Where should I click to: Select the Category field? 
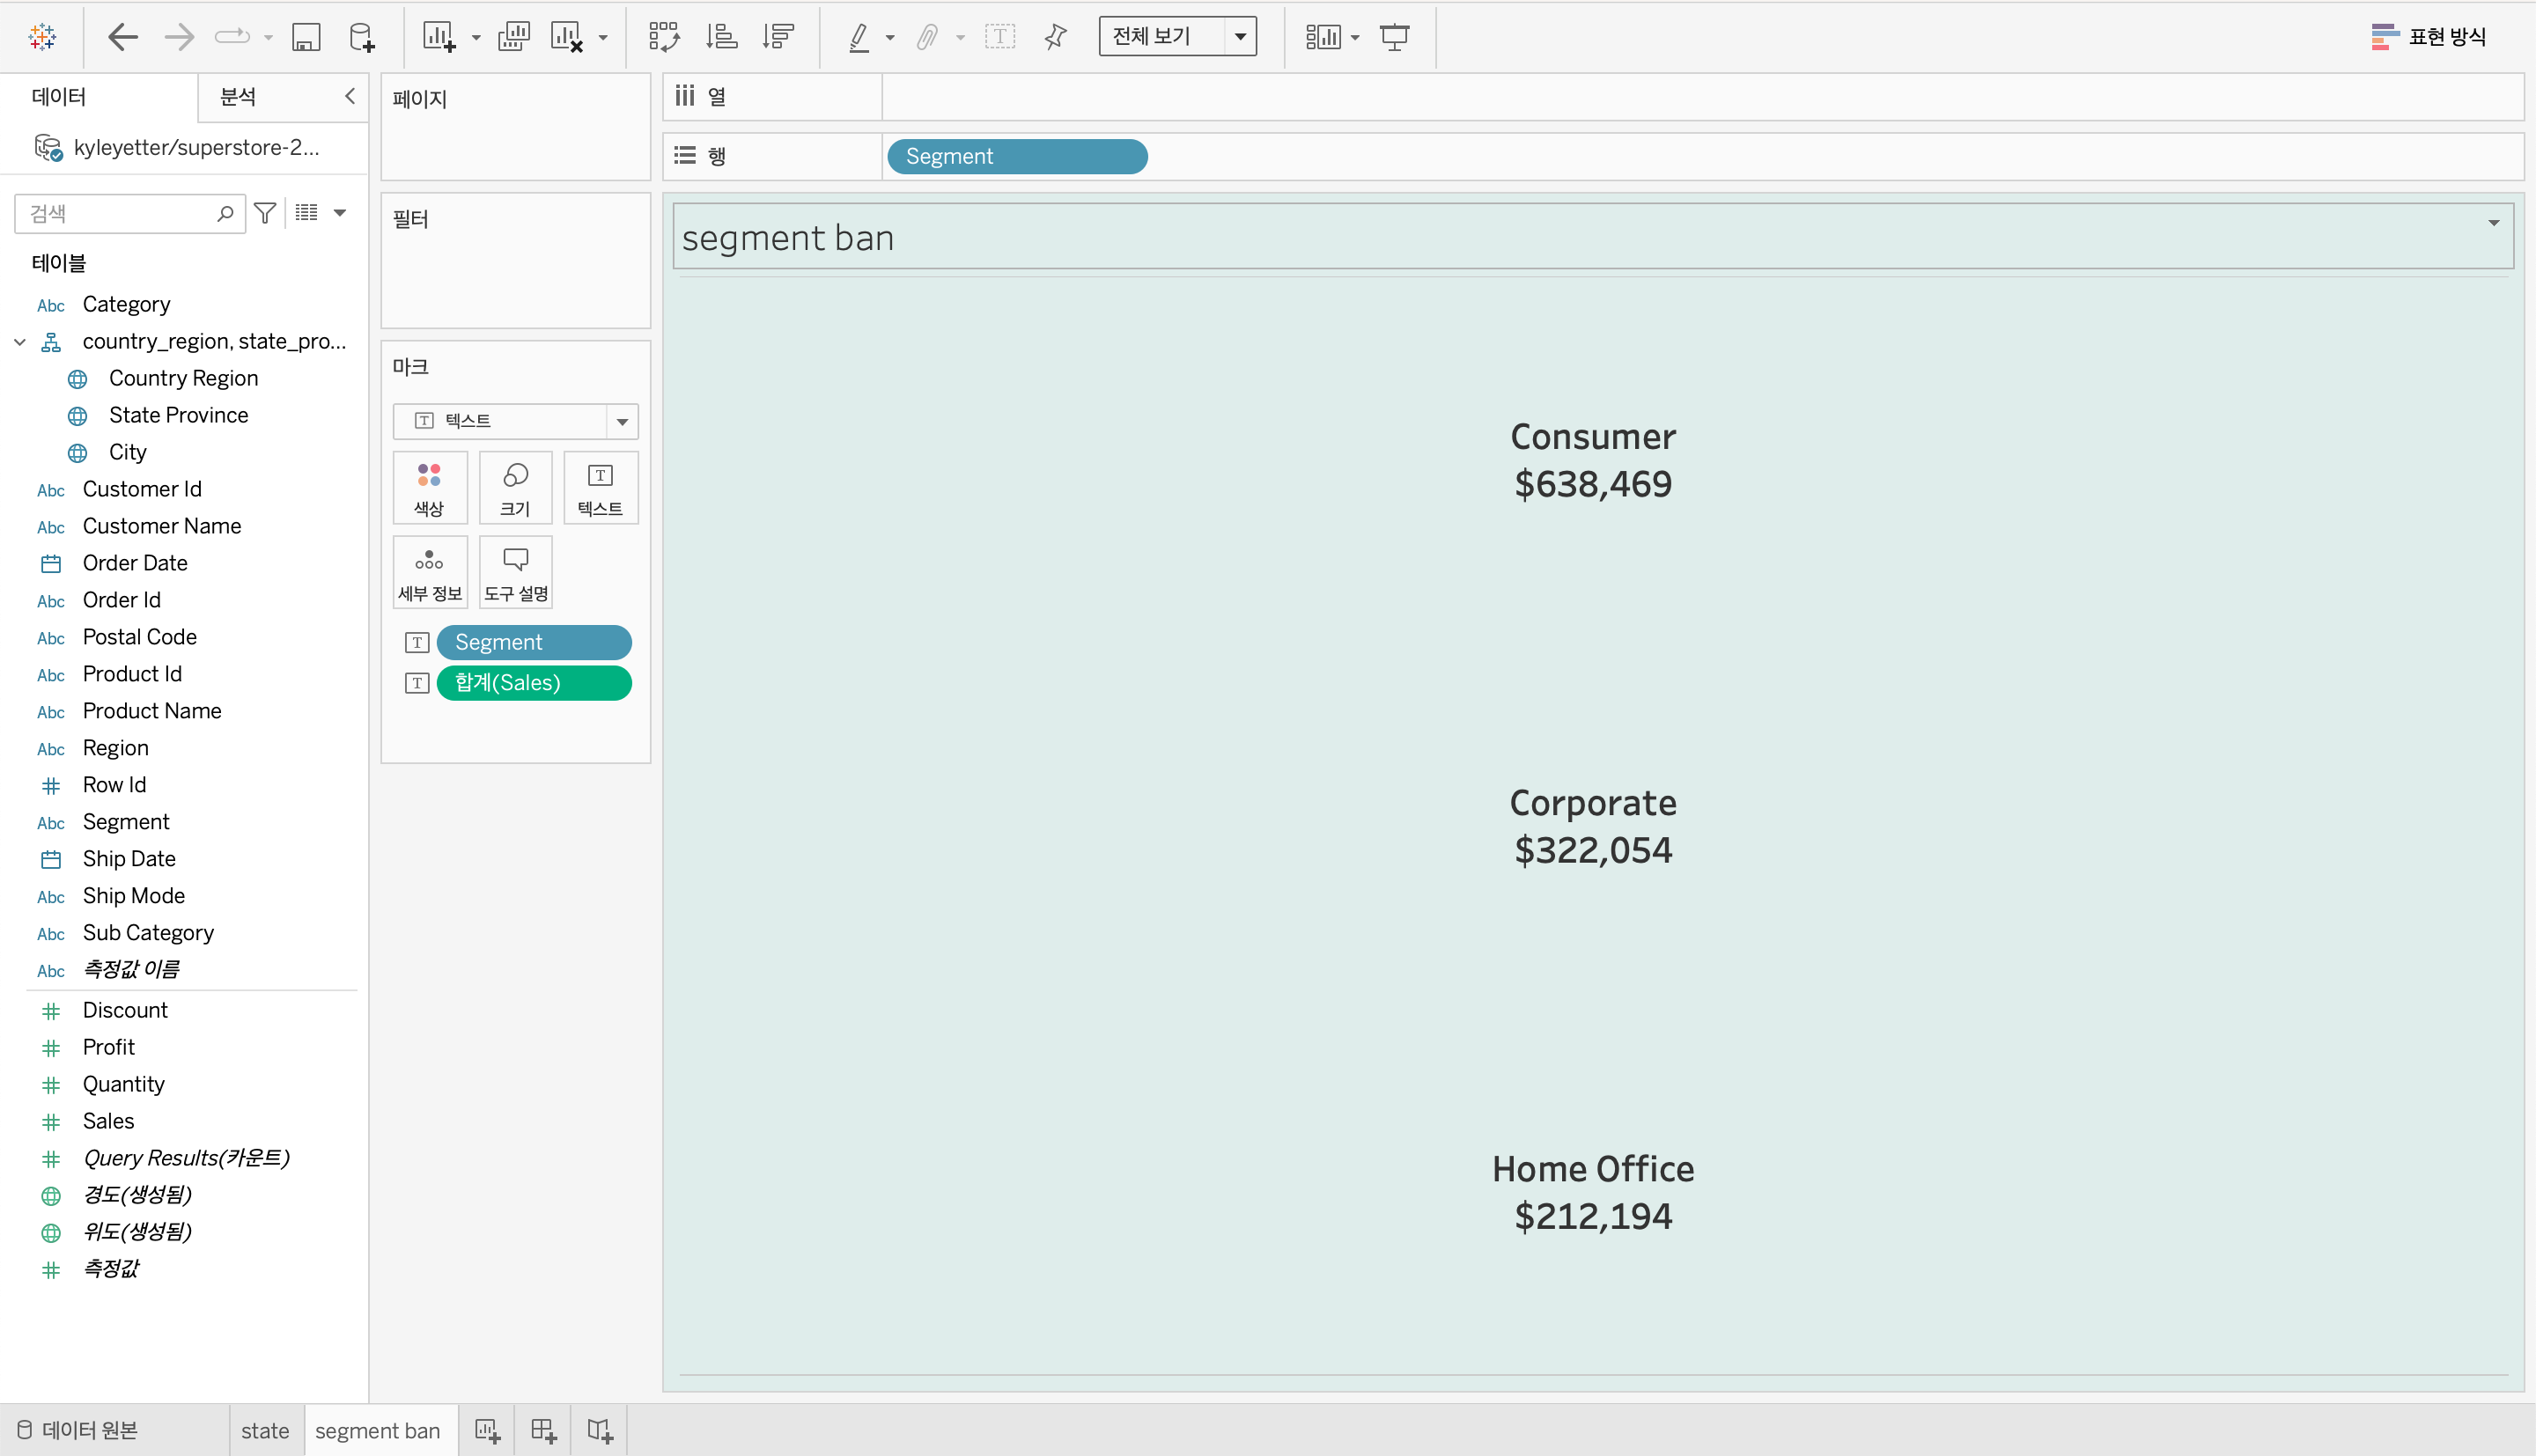click(126, 304)
